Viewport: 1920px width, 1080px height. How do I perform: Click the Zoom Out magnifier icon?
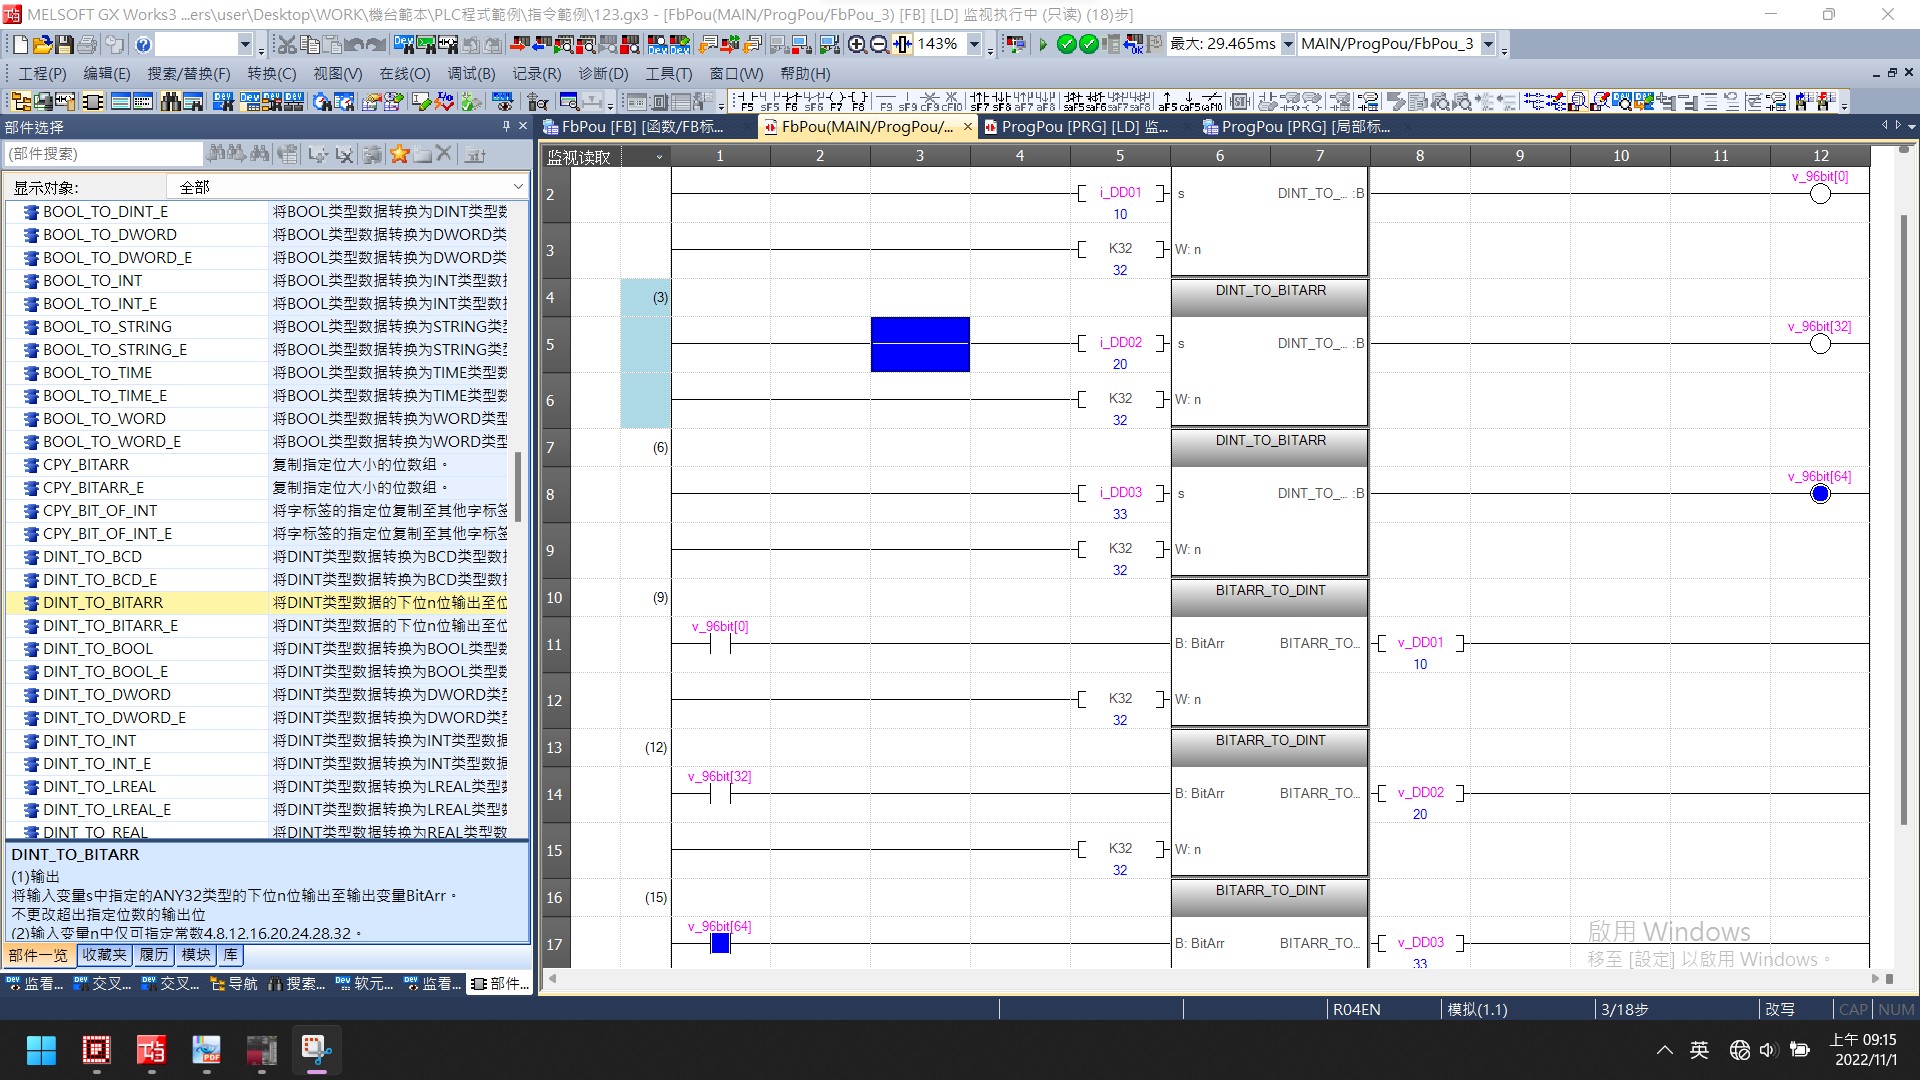879,44
